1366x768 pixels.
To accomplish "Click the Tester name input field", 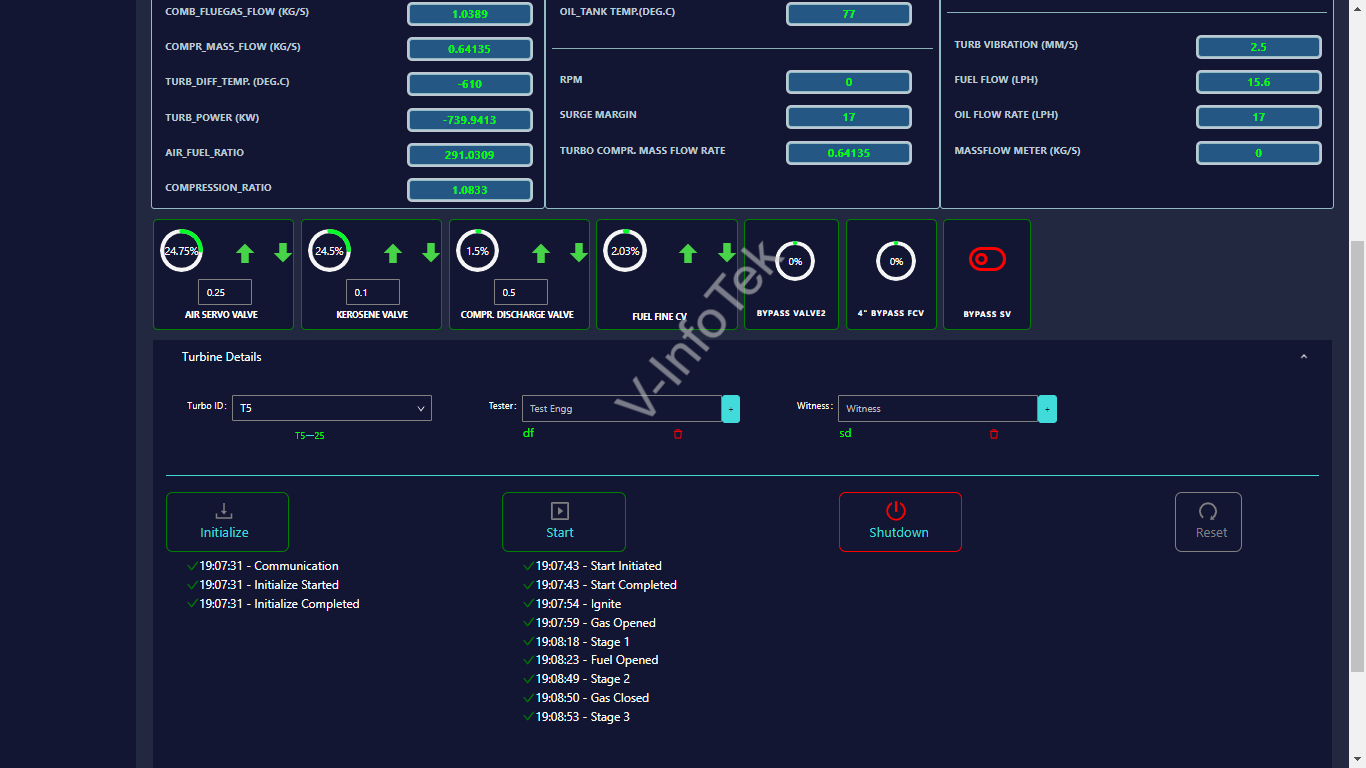I will pos(622,408).
